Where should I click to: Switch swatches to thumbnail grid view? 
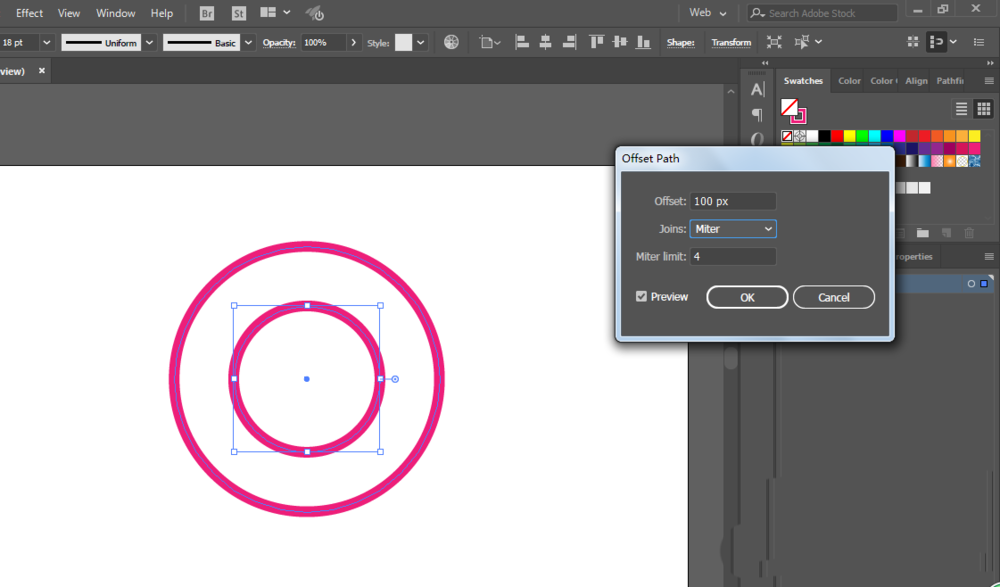pyautogui.click(x=983, y=109)
